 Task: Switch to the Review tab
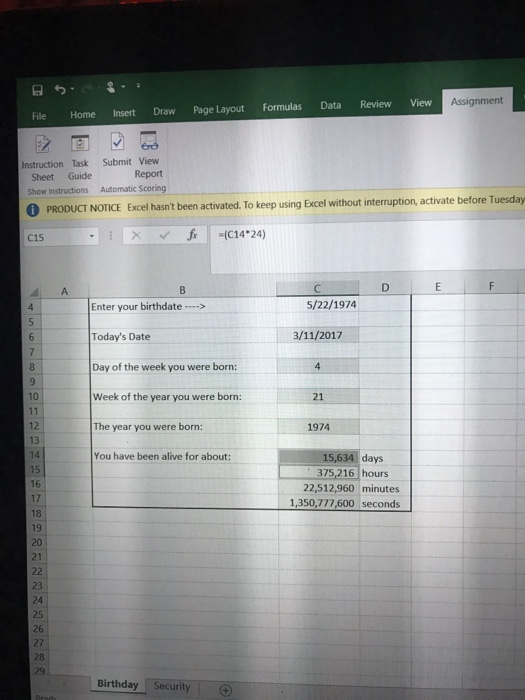click(x=375, y=104)
